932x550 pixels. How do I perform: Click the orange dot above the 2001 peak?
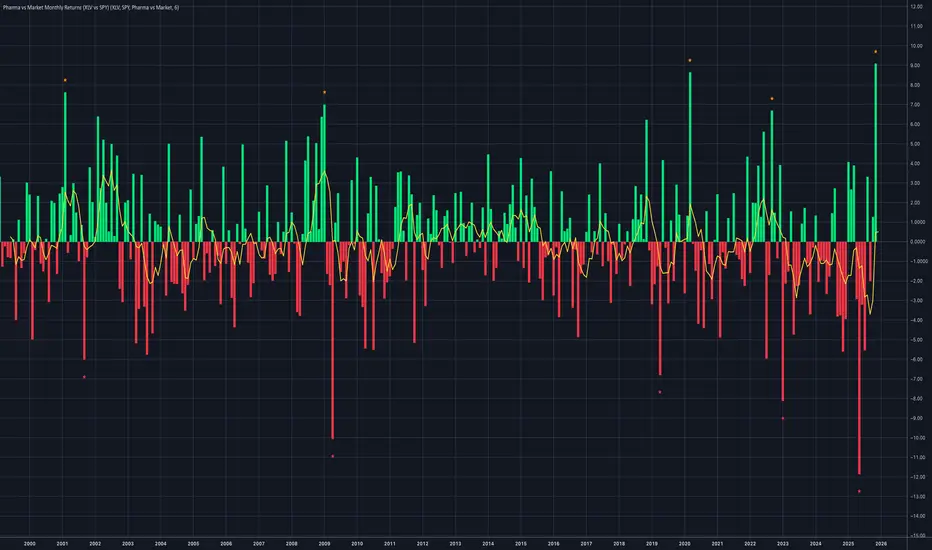tap(65, 80)
